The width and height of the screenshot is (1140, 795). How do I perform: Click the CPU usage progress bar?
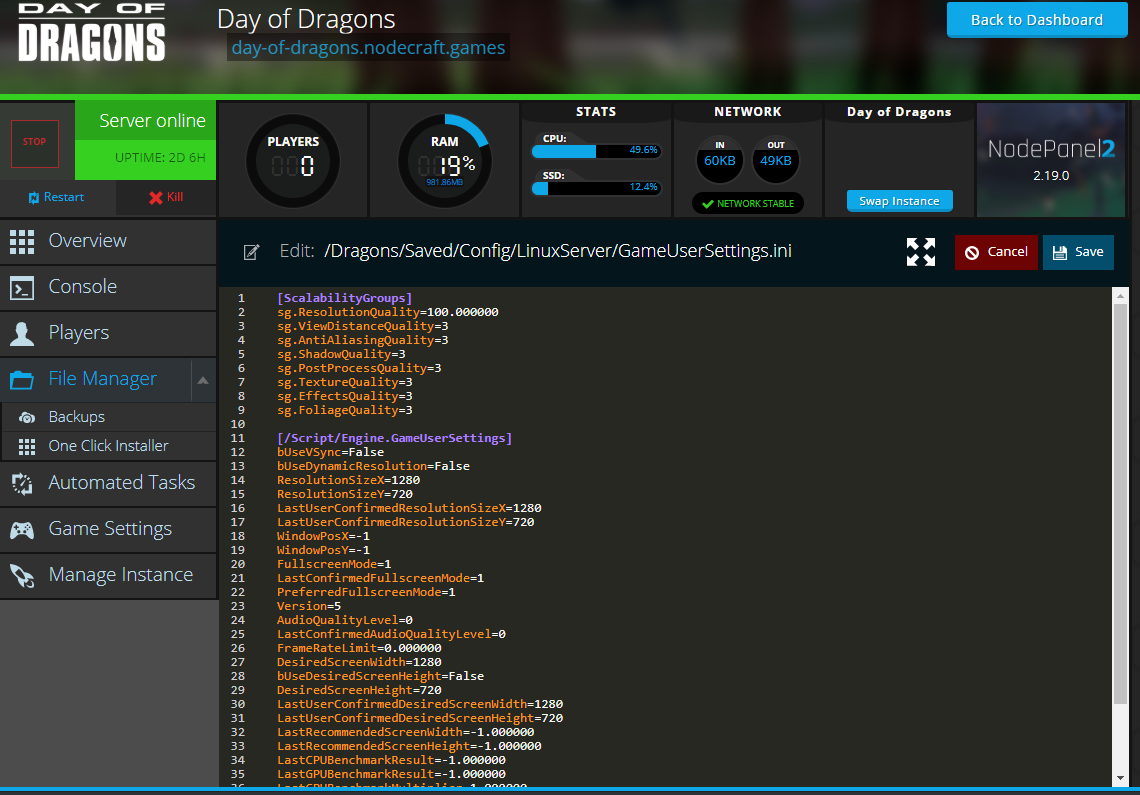[x=597, y=151]
